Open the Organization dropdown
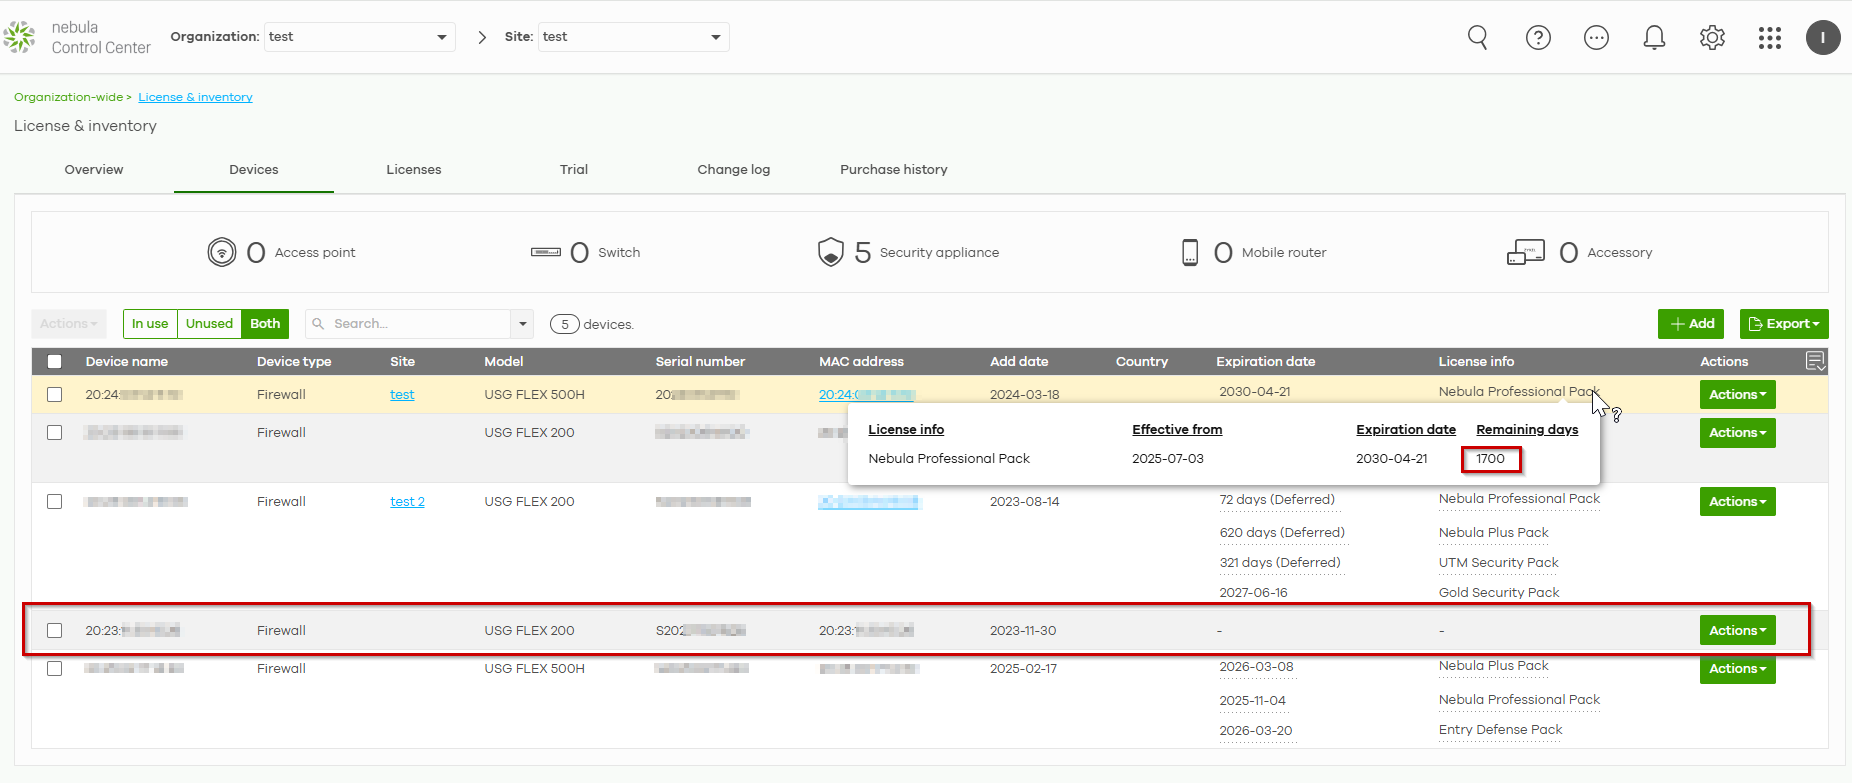 (360, 37)
